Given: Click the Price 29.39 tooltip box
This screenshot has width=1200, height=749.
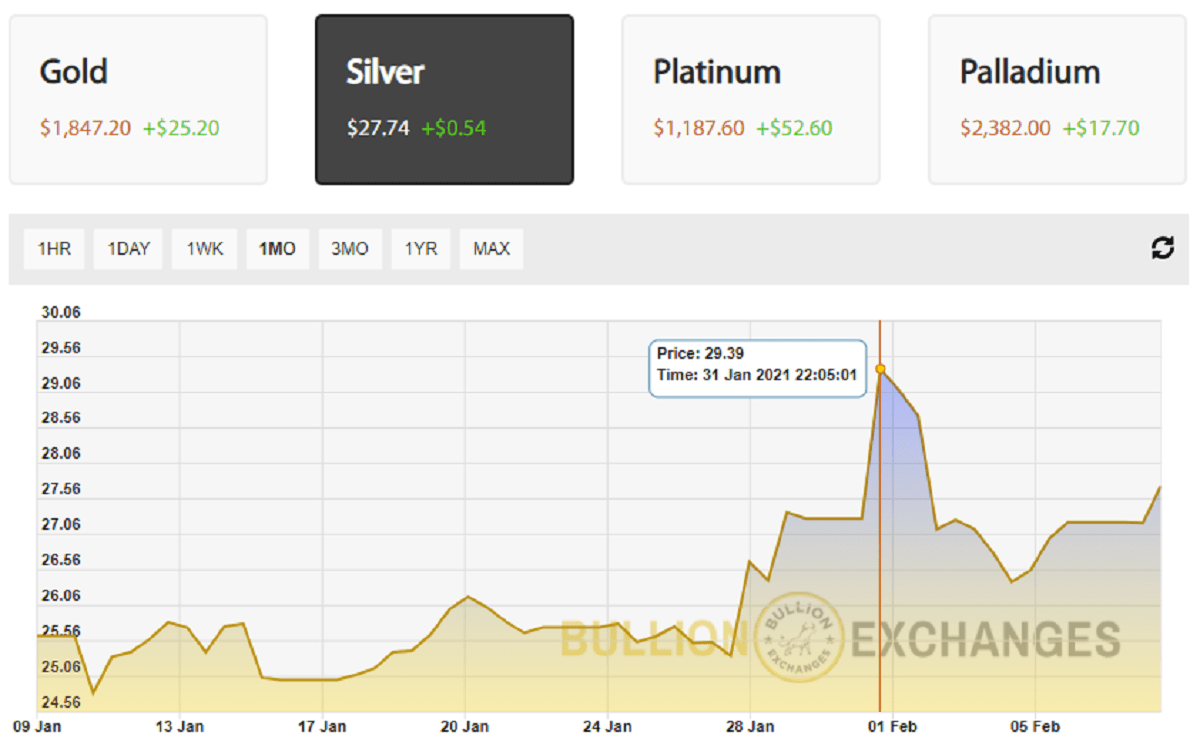Looking at the screenshot, I should coord(757,369).
